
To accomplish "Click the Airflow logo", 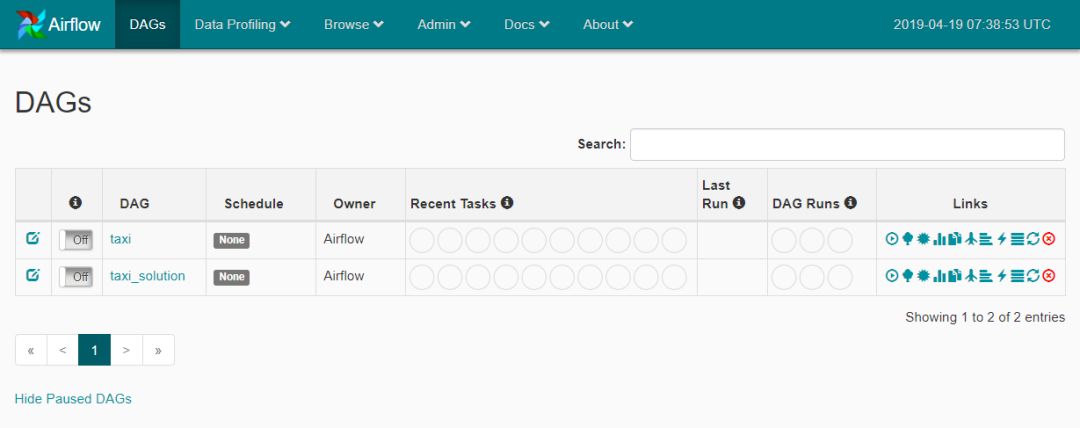I will (x=59, y=24).
